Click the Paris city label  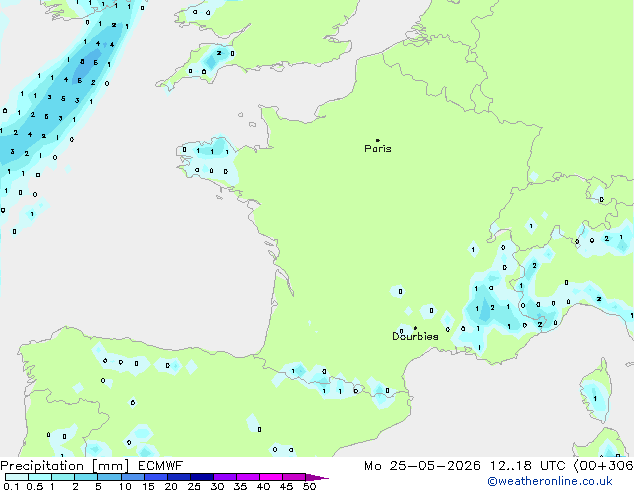[378, 149]
